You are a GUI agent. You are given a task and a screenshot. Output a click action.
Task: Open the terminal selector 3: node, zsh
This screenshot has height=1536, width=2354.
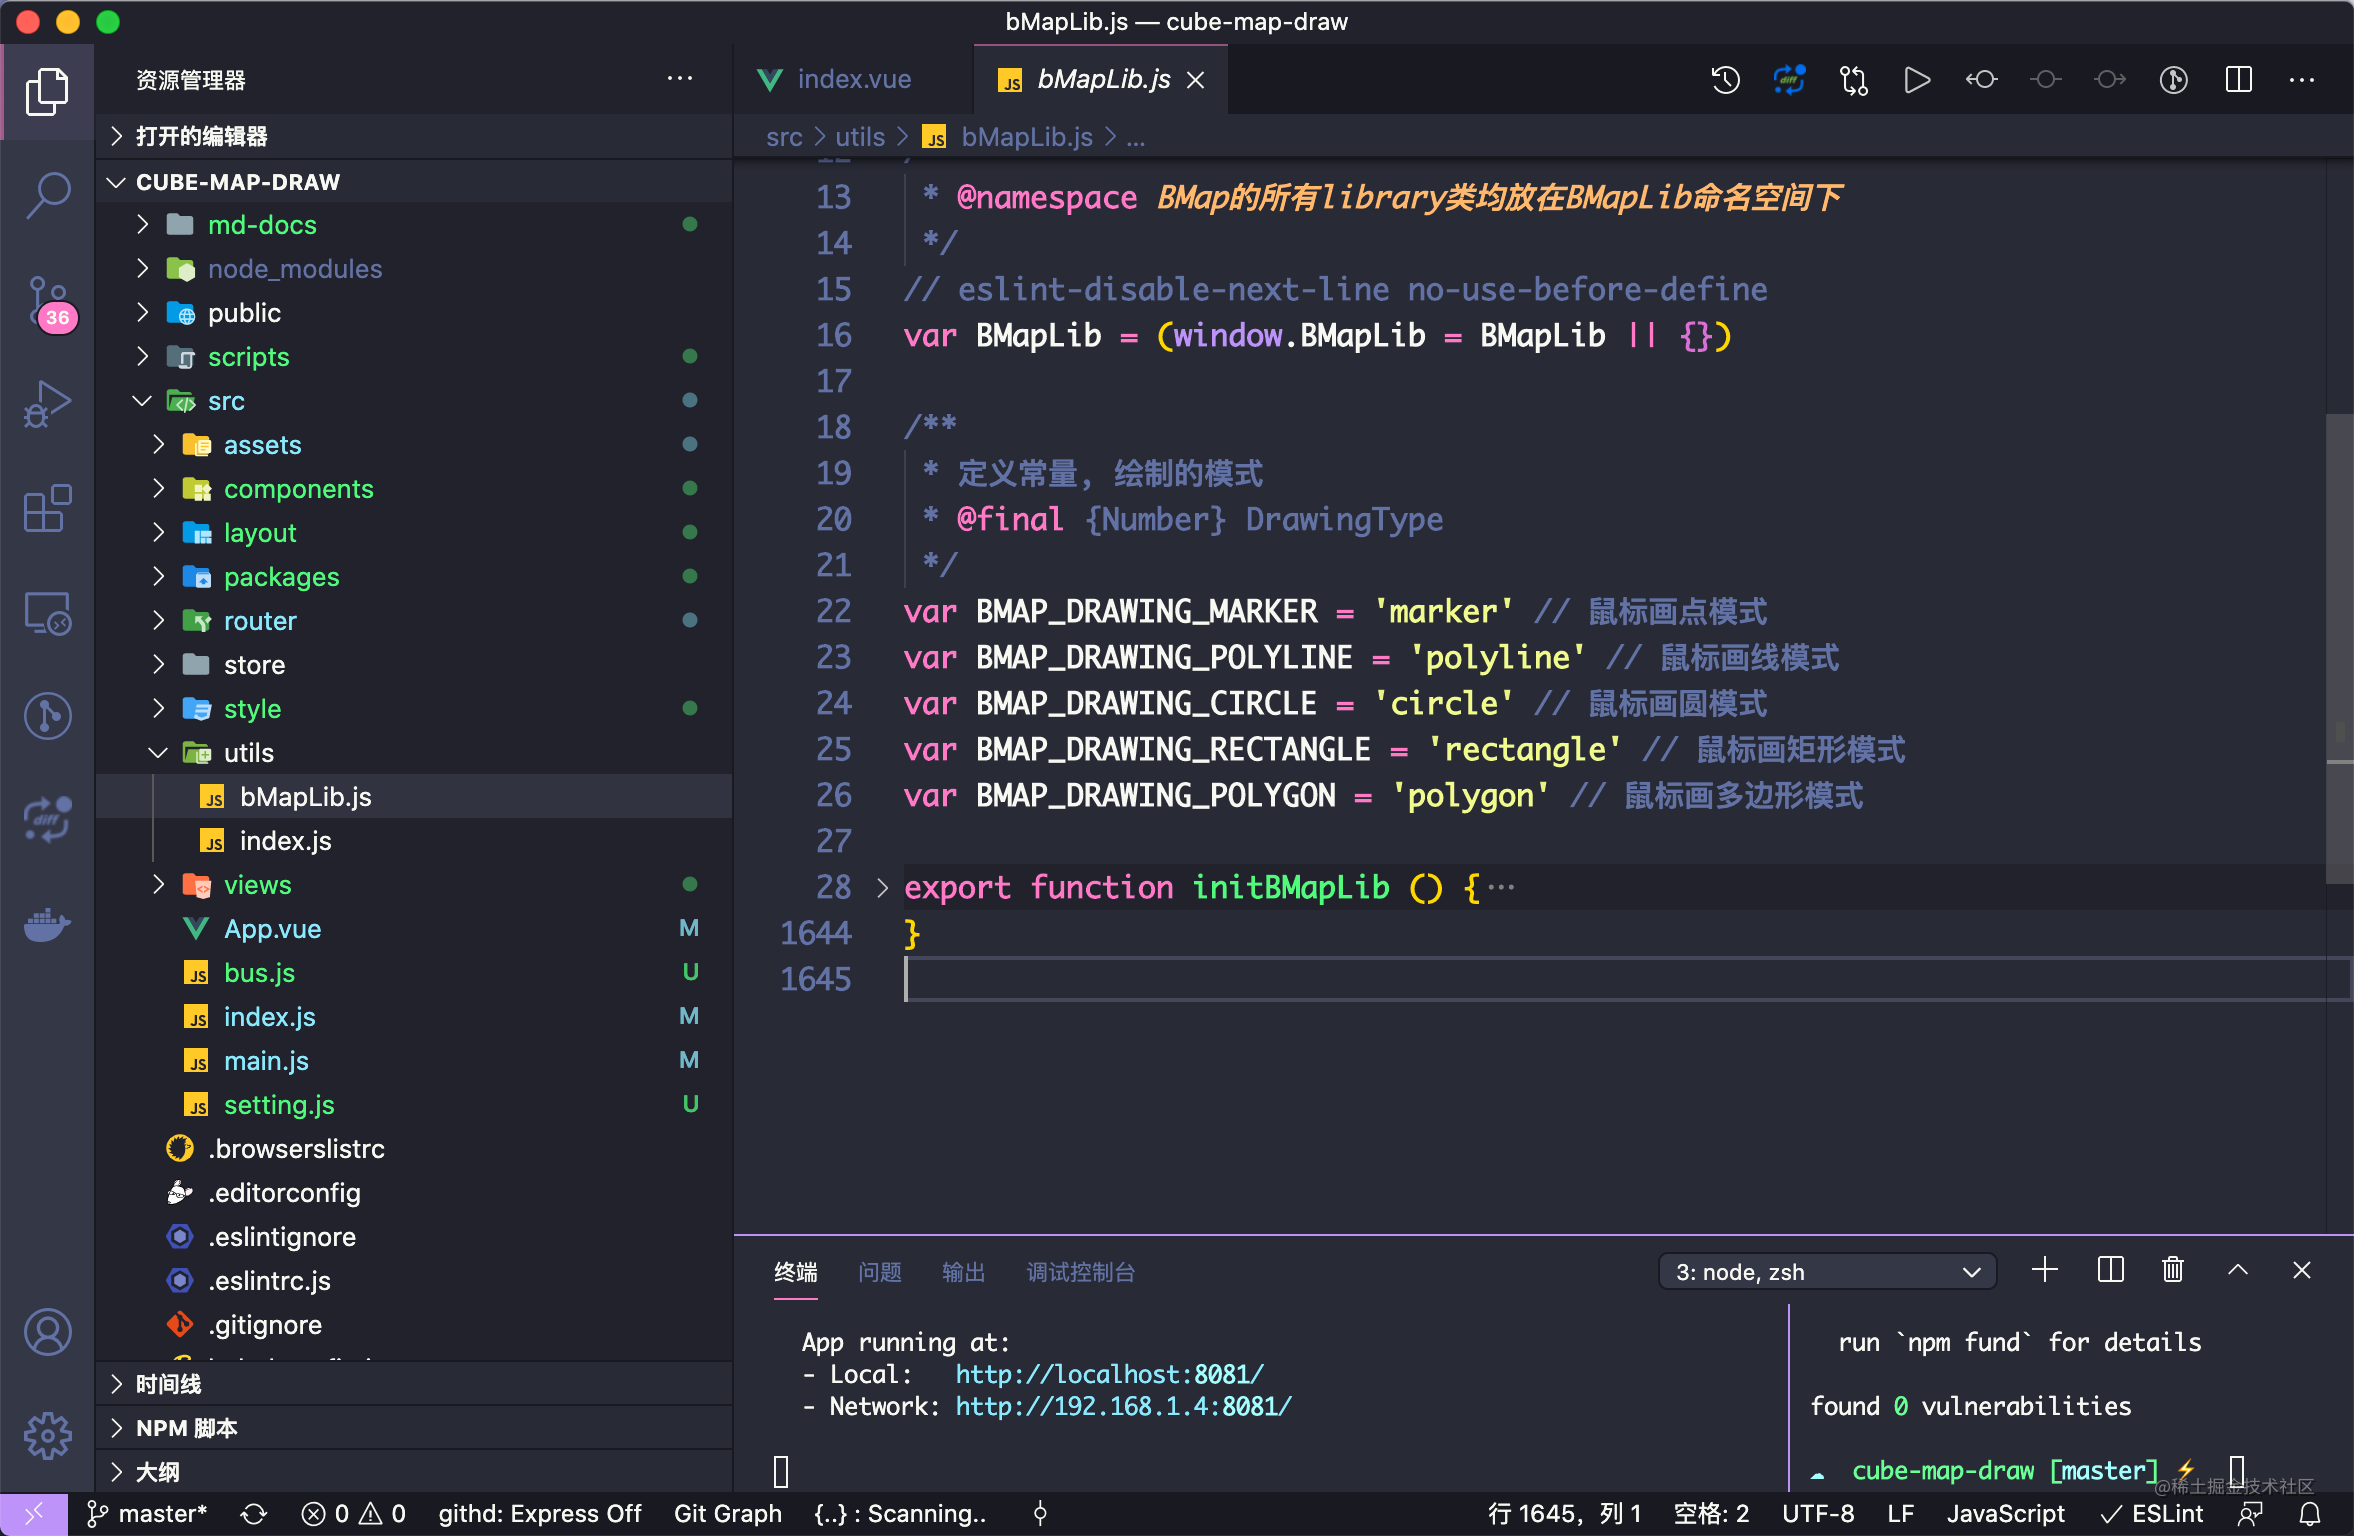[x=1827, y=1272]
